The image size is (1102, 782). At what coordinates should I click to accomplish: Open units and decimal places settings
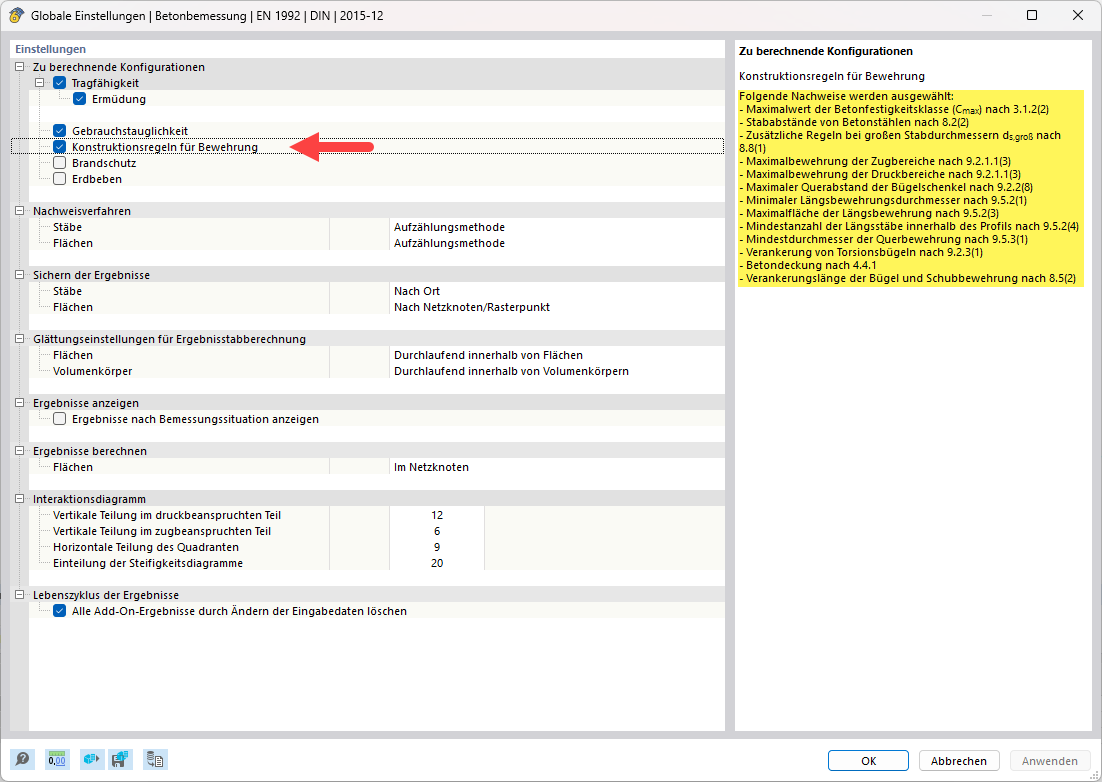[x=57, y=760]
